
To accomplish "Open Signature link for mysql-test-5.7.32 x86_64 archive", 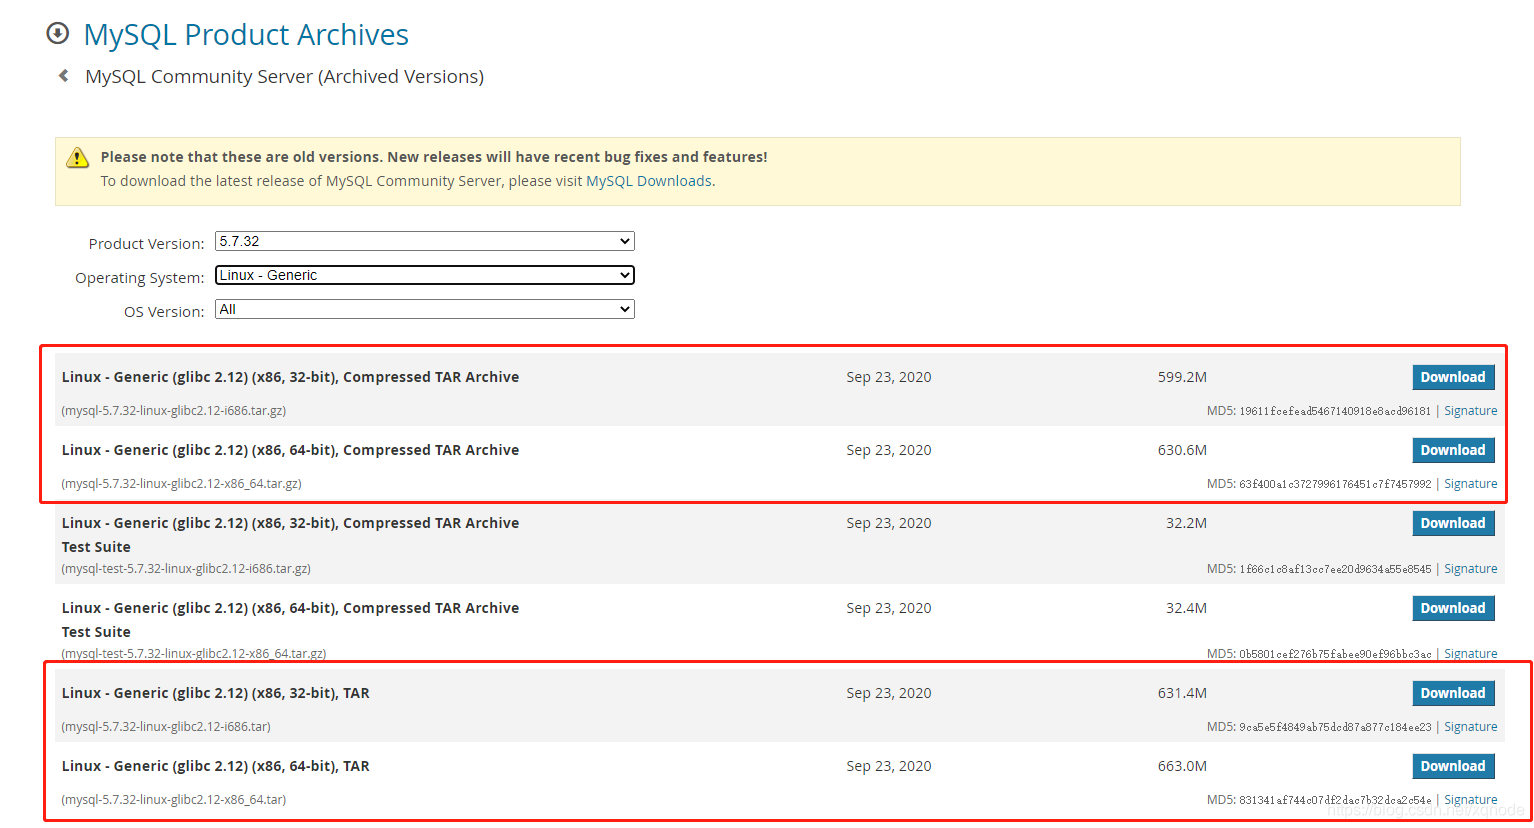I will (x=1470, y=654).
